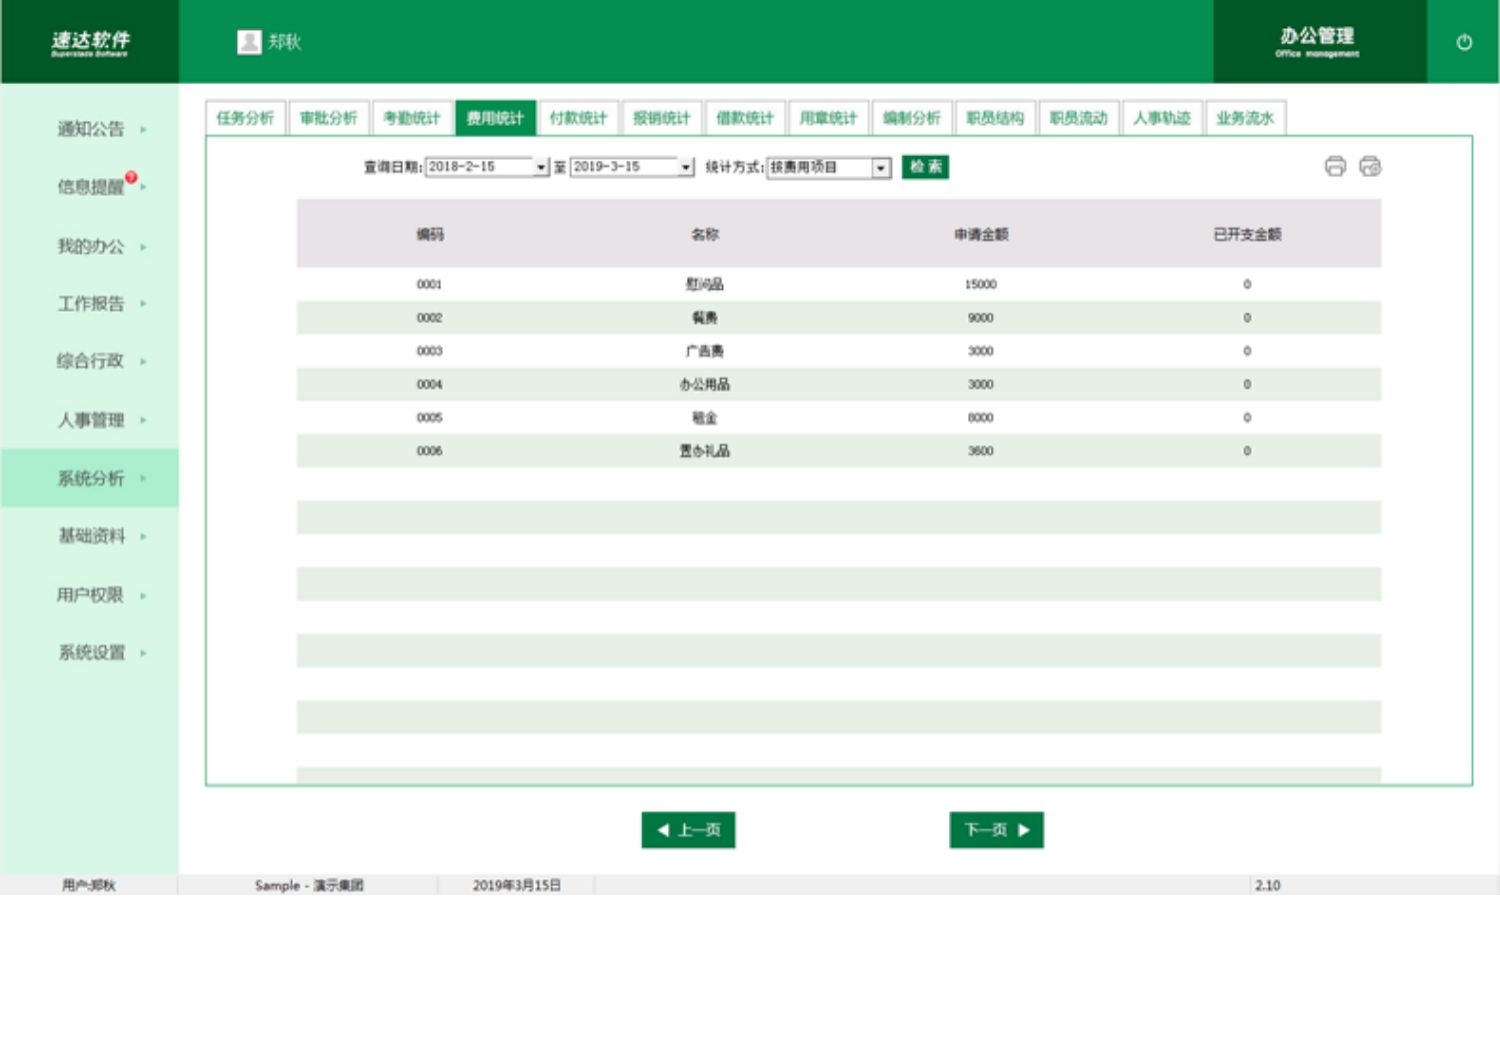
Task: Expand the 通知公告 sidebar menu
Action: click(90, 129)
